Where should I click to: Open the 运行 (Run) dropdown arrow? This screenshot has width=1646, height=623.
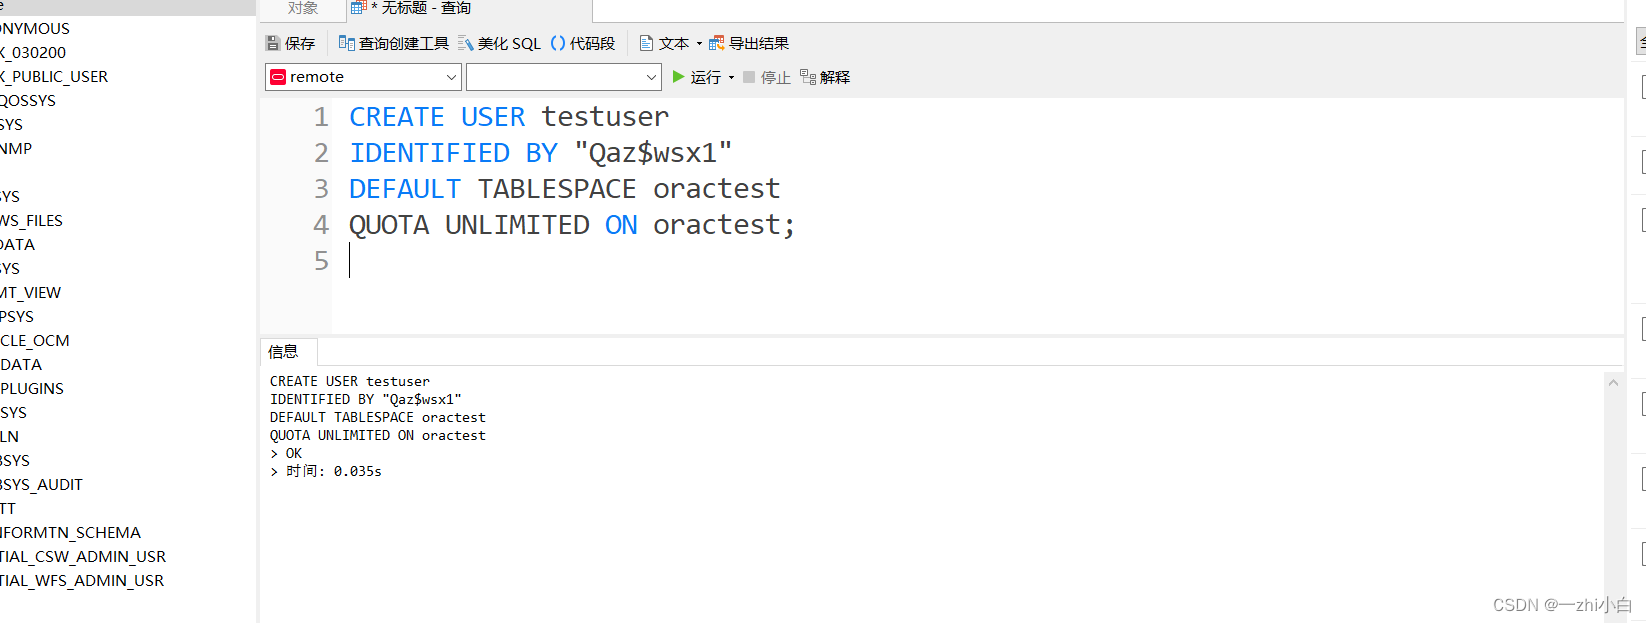click(x=731, y=77)
